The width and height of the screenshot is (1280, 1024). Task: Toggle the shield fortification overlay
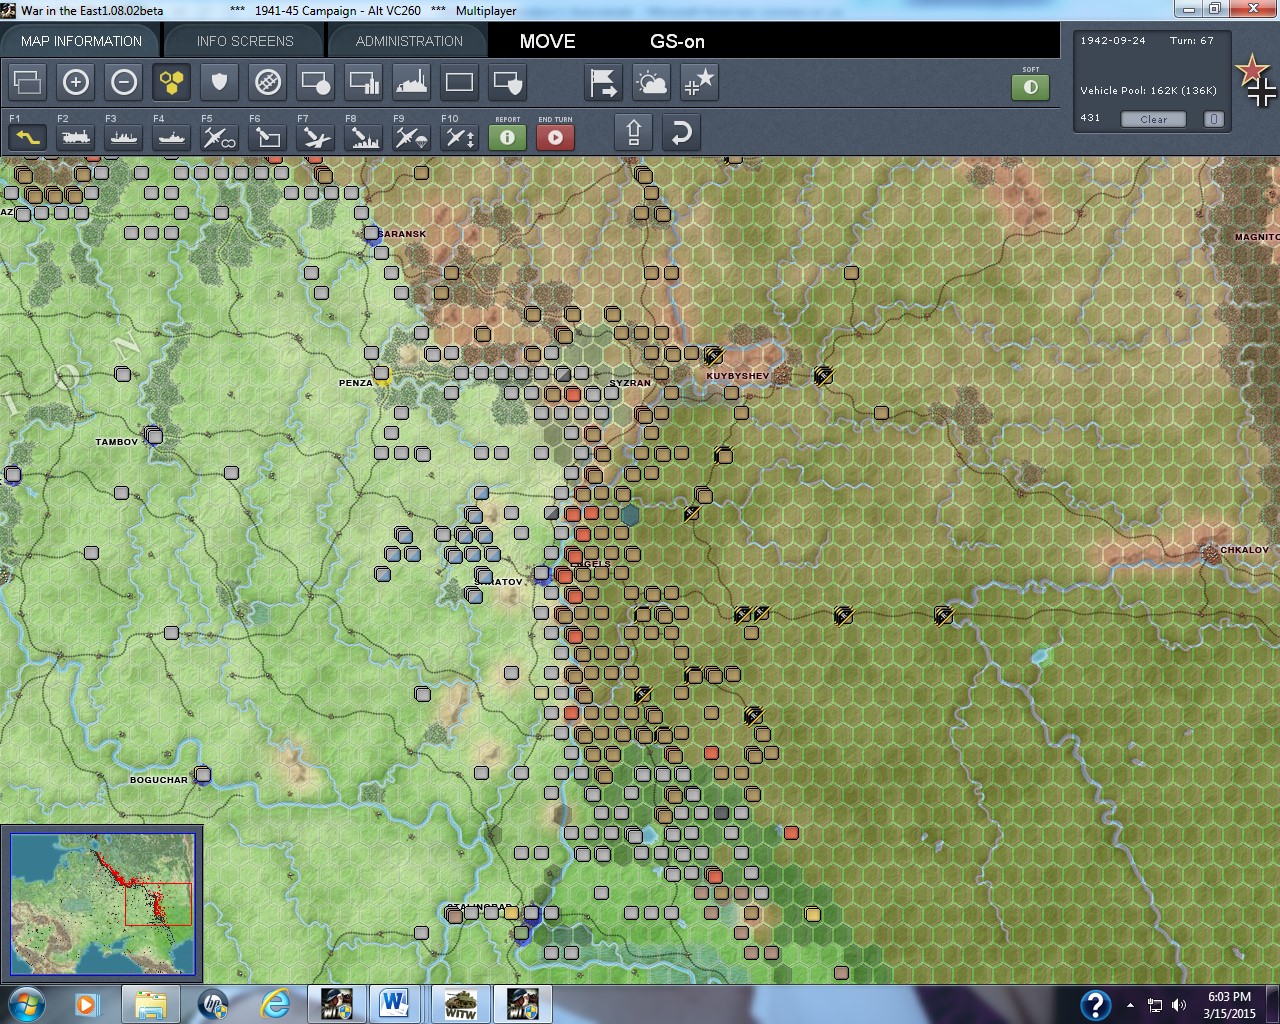pyautogui.click(x=220, y=82)
